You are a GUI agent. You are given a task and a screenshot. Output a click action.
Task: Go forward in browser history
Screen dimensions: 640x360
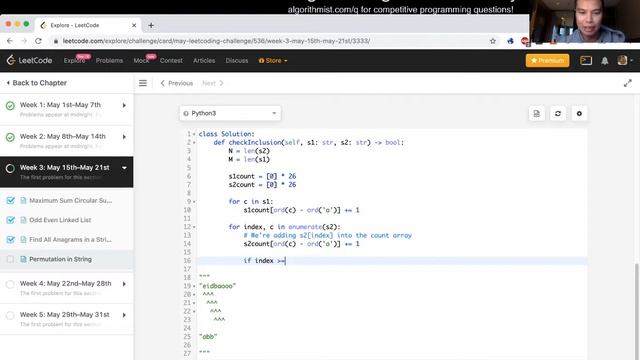pyautogui.click(x=24, y=41)
